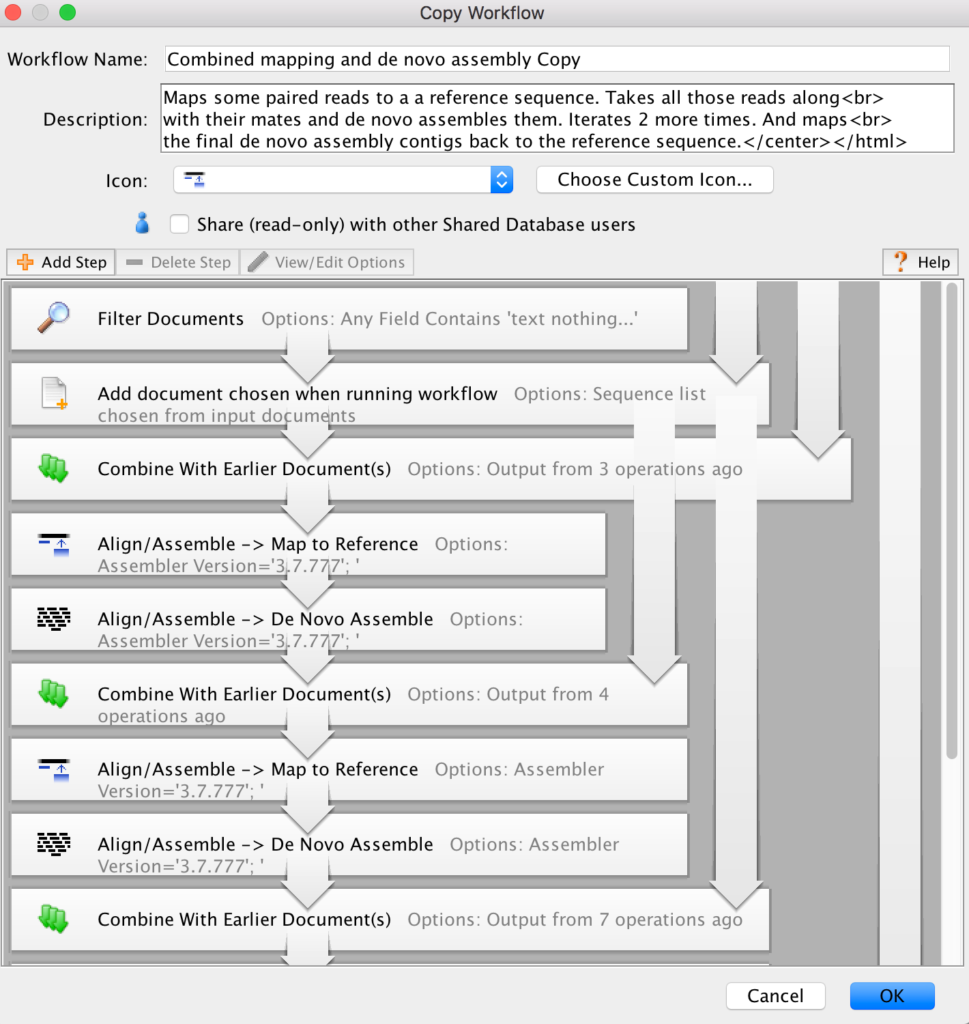The width and height of the screenshot is (969, 1024).
Task: Click the second De Novo Assemble icon
Action: (x=52, y=843)
